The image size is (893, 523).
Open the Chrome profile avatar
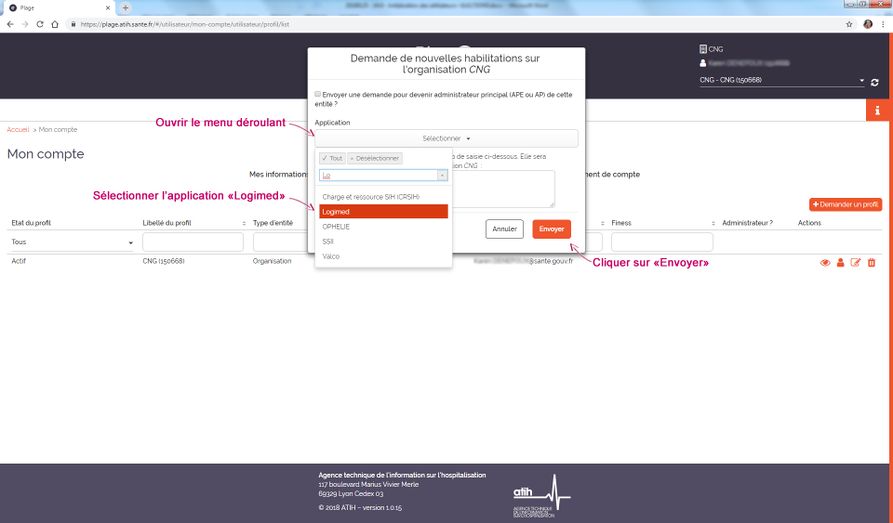(x=868, y=24)
